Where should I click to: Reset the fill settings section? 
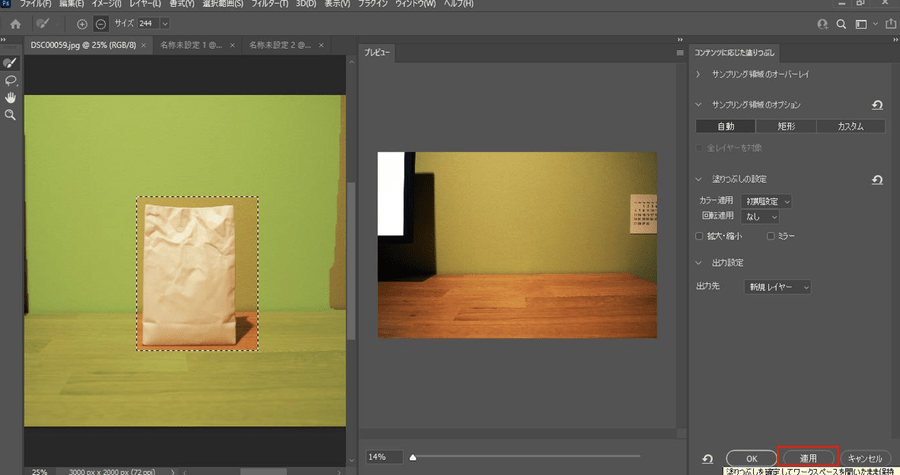click(877, 180)
